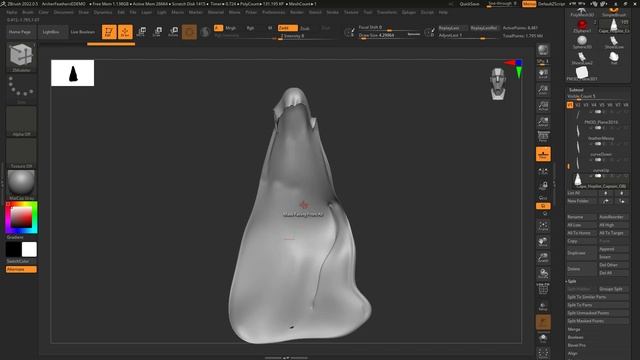640x360 pixels.
Task: Click Split To Similar Parts button
Action: [598, 297]
